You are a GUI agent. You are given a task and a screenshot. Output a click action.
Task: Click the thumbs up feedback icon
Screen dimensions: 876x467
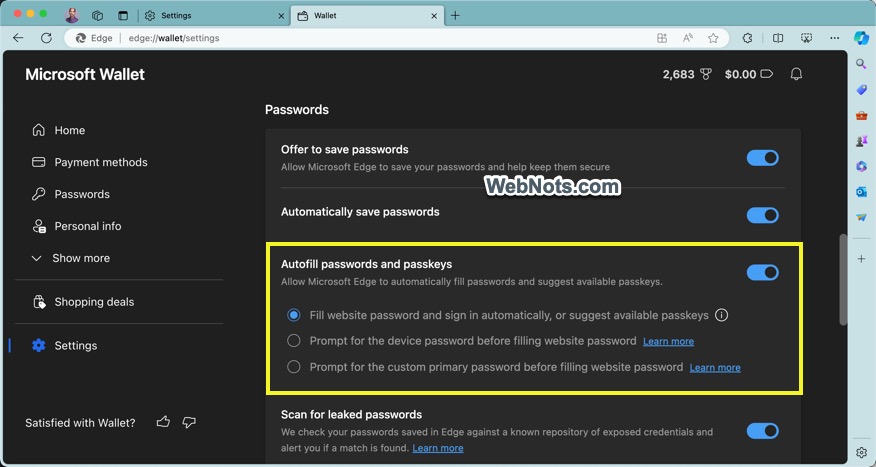click(x=163, y=423)
